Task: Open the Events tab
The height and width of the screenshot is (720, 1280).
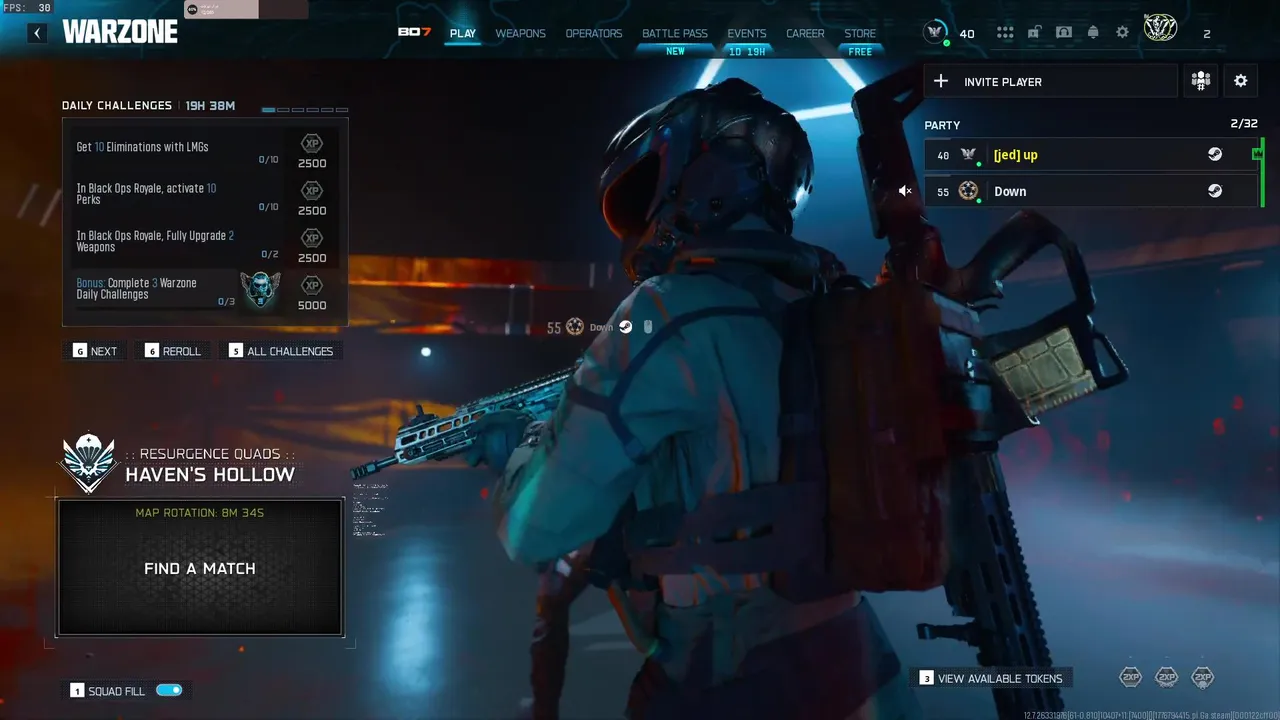Action: coord(747,33)
